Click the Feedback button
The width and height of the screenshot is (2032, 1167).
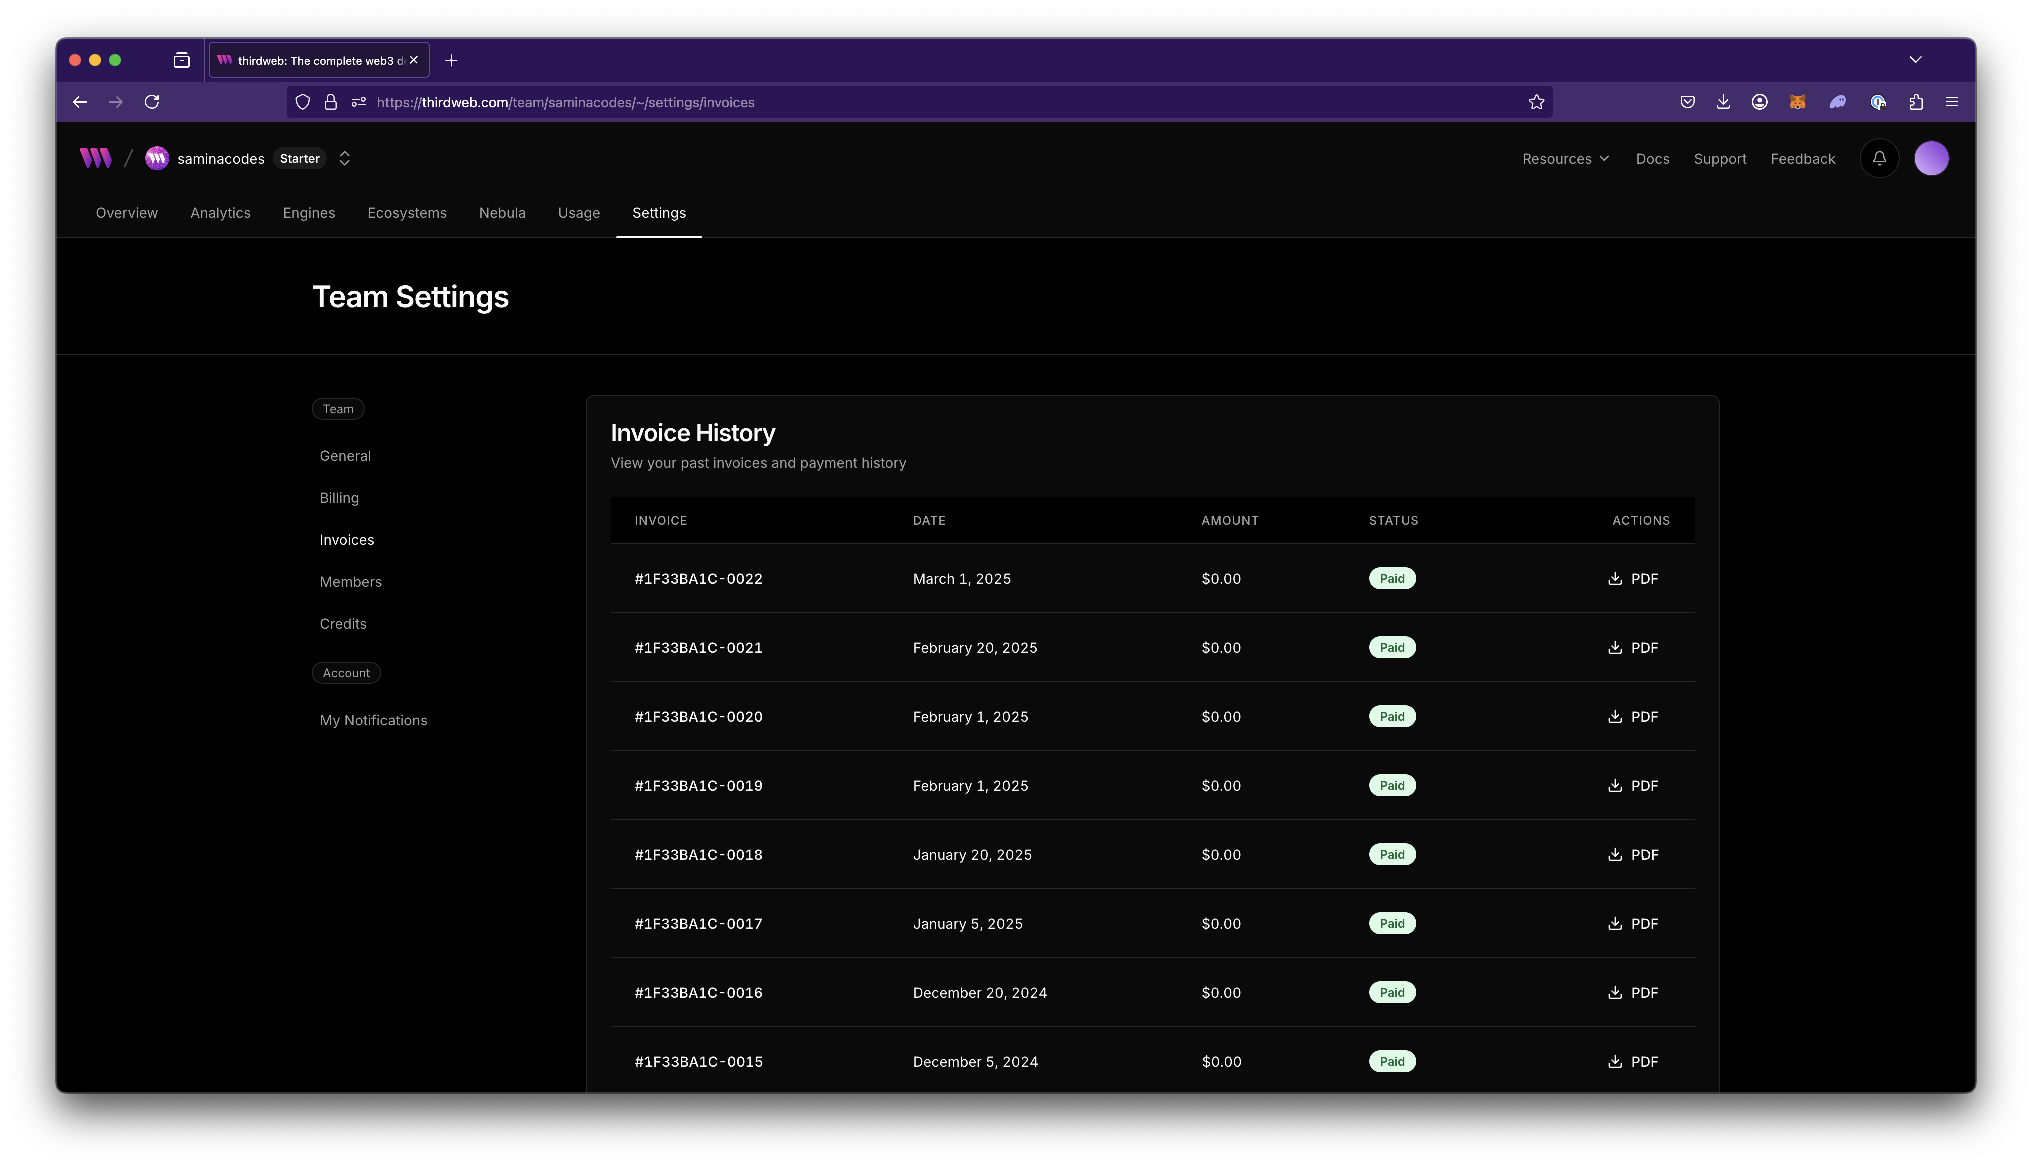tap(1802, 159)
